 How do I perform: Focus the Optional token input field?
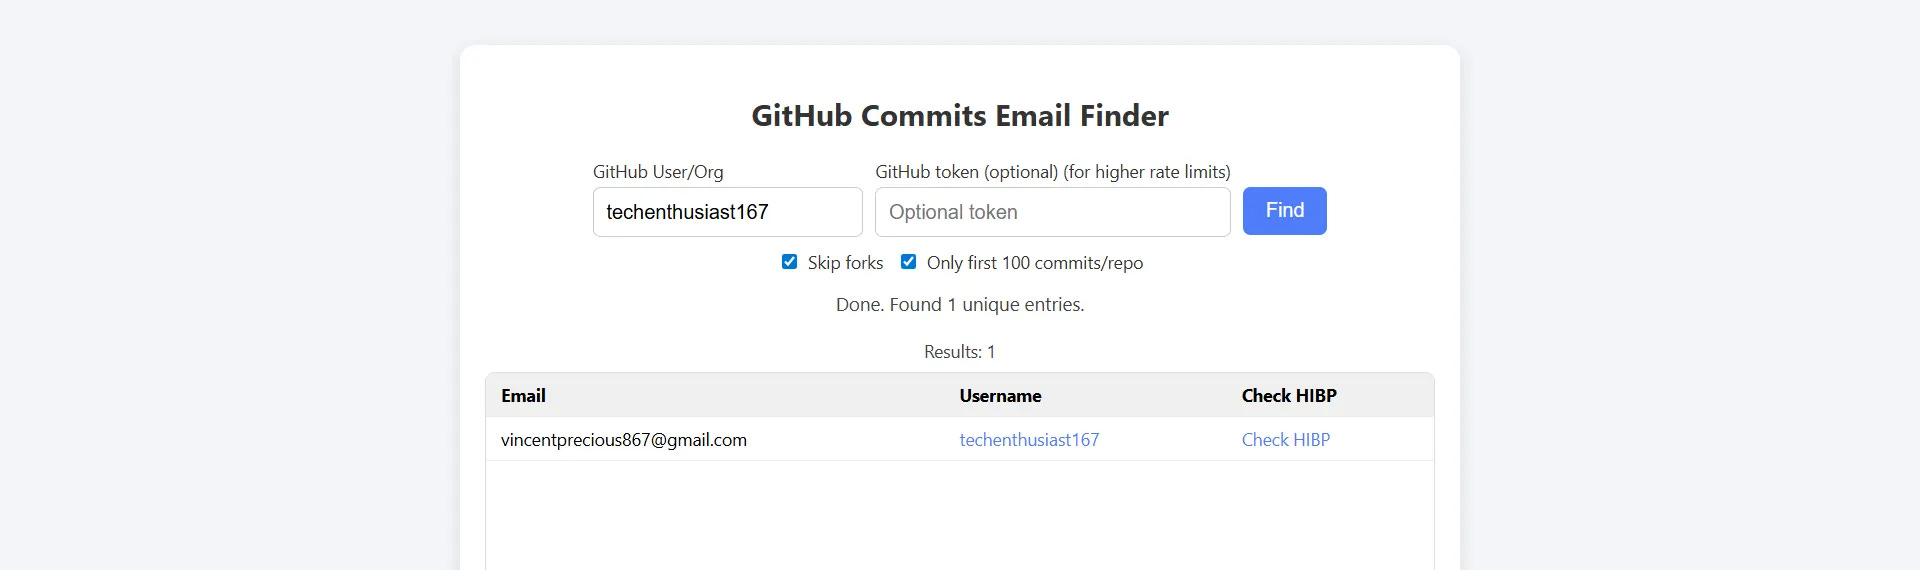tap(1052, 212)
